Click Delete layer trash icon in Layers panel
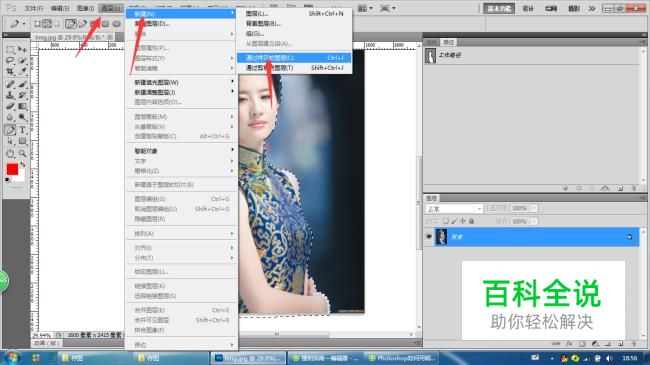The width and height of the screenshot is (650, 365). pyautogui.click(x=633, y=344)
